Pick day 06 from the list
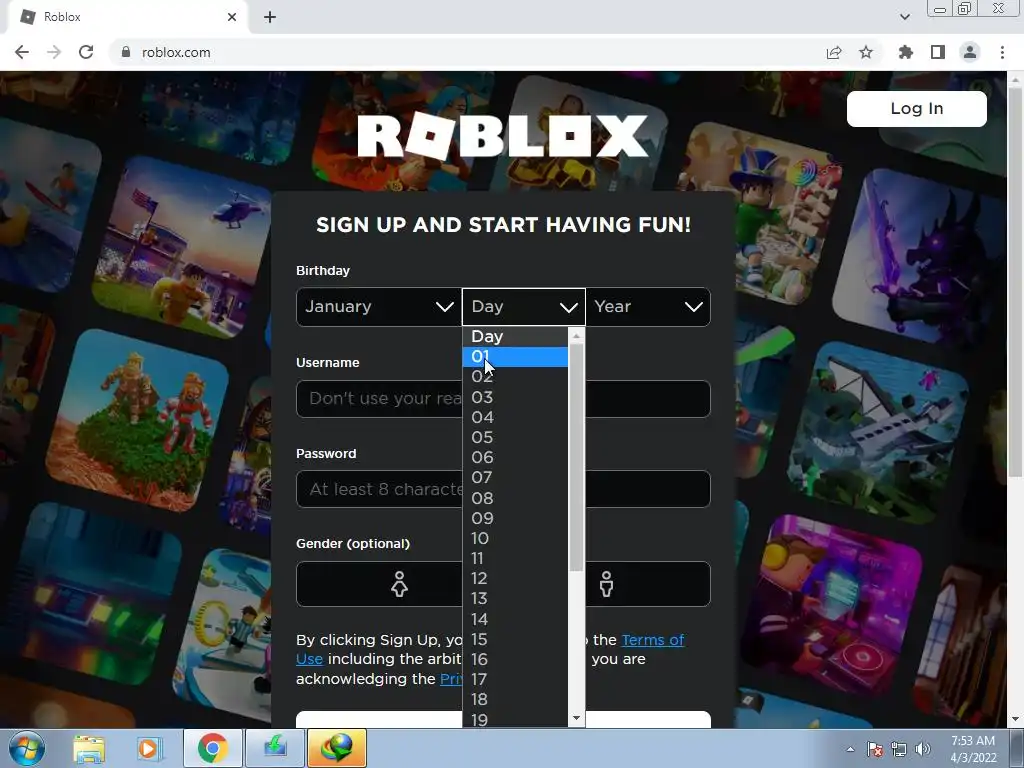Screen dimensions: 1024x768 [x=515, y=458]
